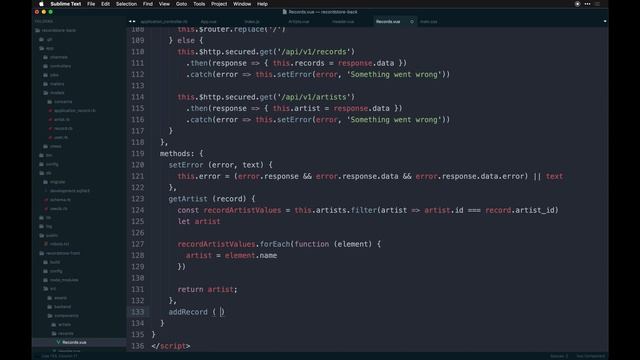Collapse the recordstore-front folder
This screenshot has width=640, height=360.
pyautogui.click(x=60, y=253)
